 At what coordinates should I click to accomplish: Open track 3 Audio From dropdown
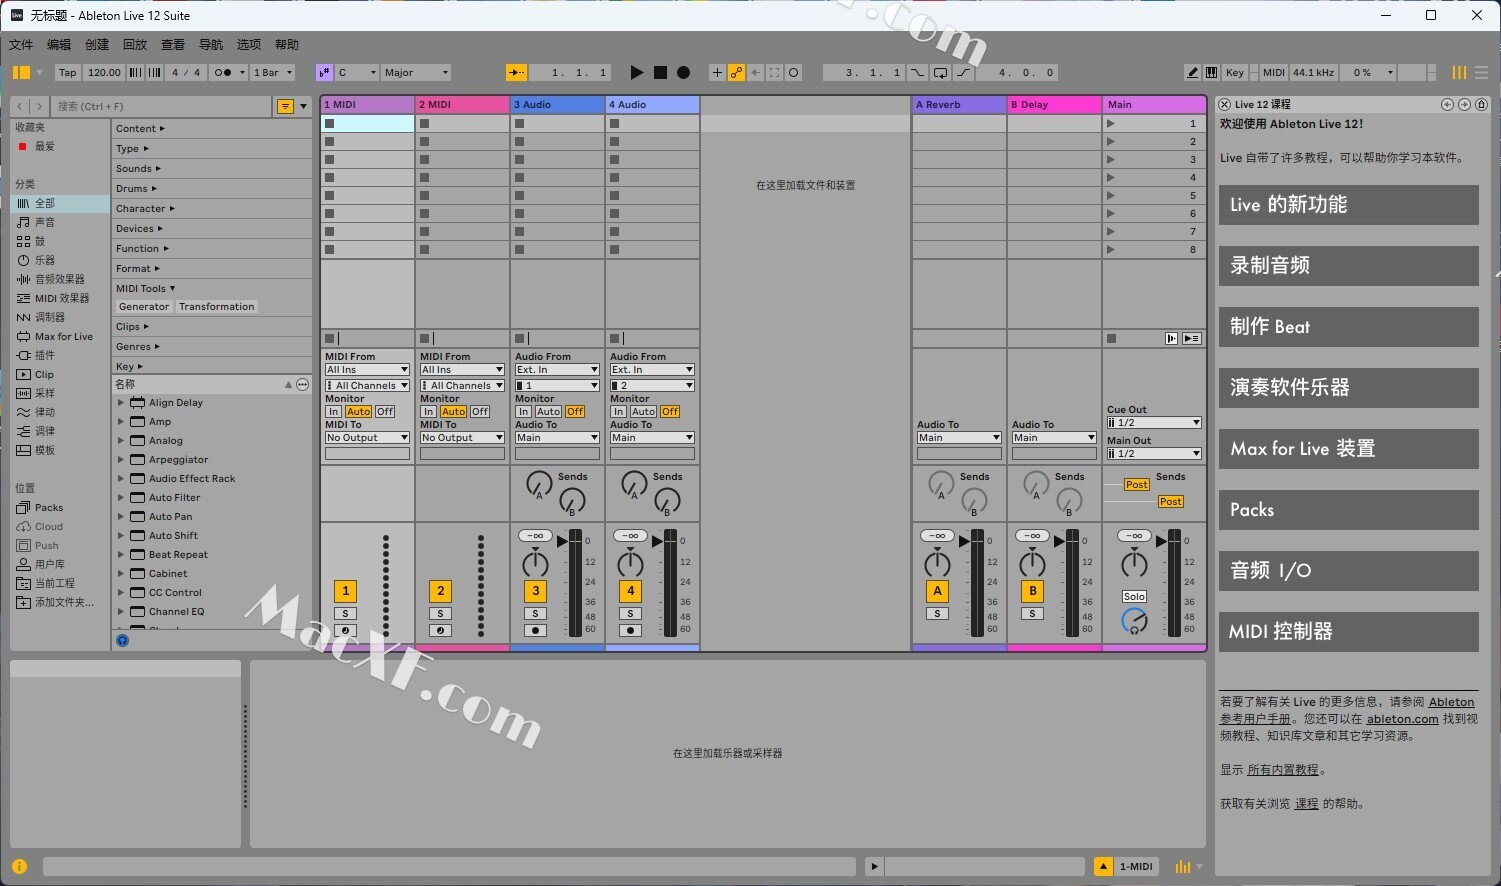tap(557, 370)
